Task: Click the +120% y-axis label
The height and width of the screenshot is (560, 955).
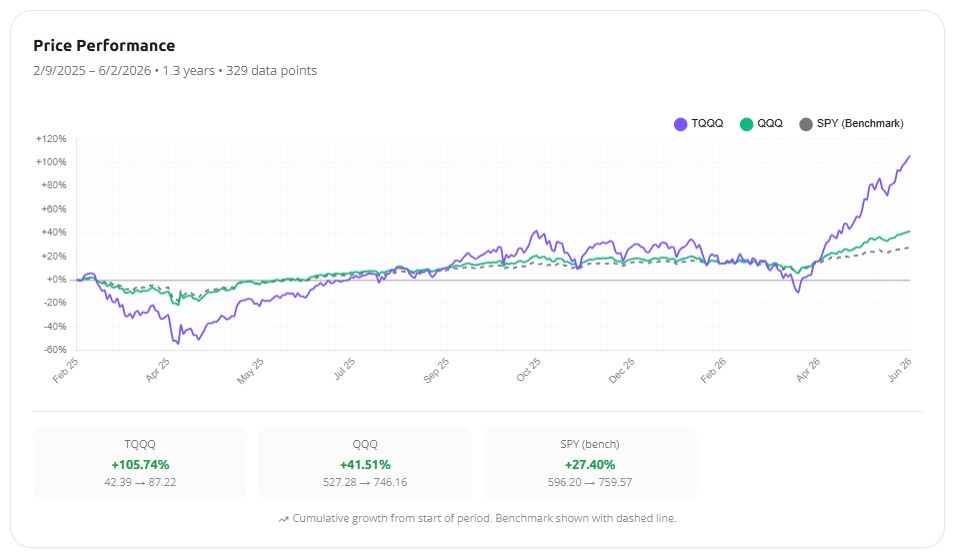Action: [x=51, y=139]
